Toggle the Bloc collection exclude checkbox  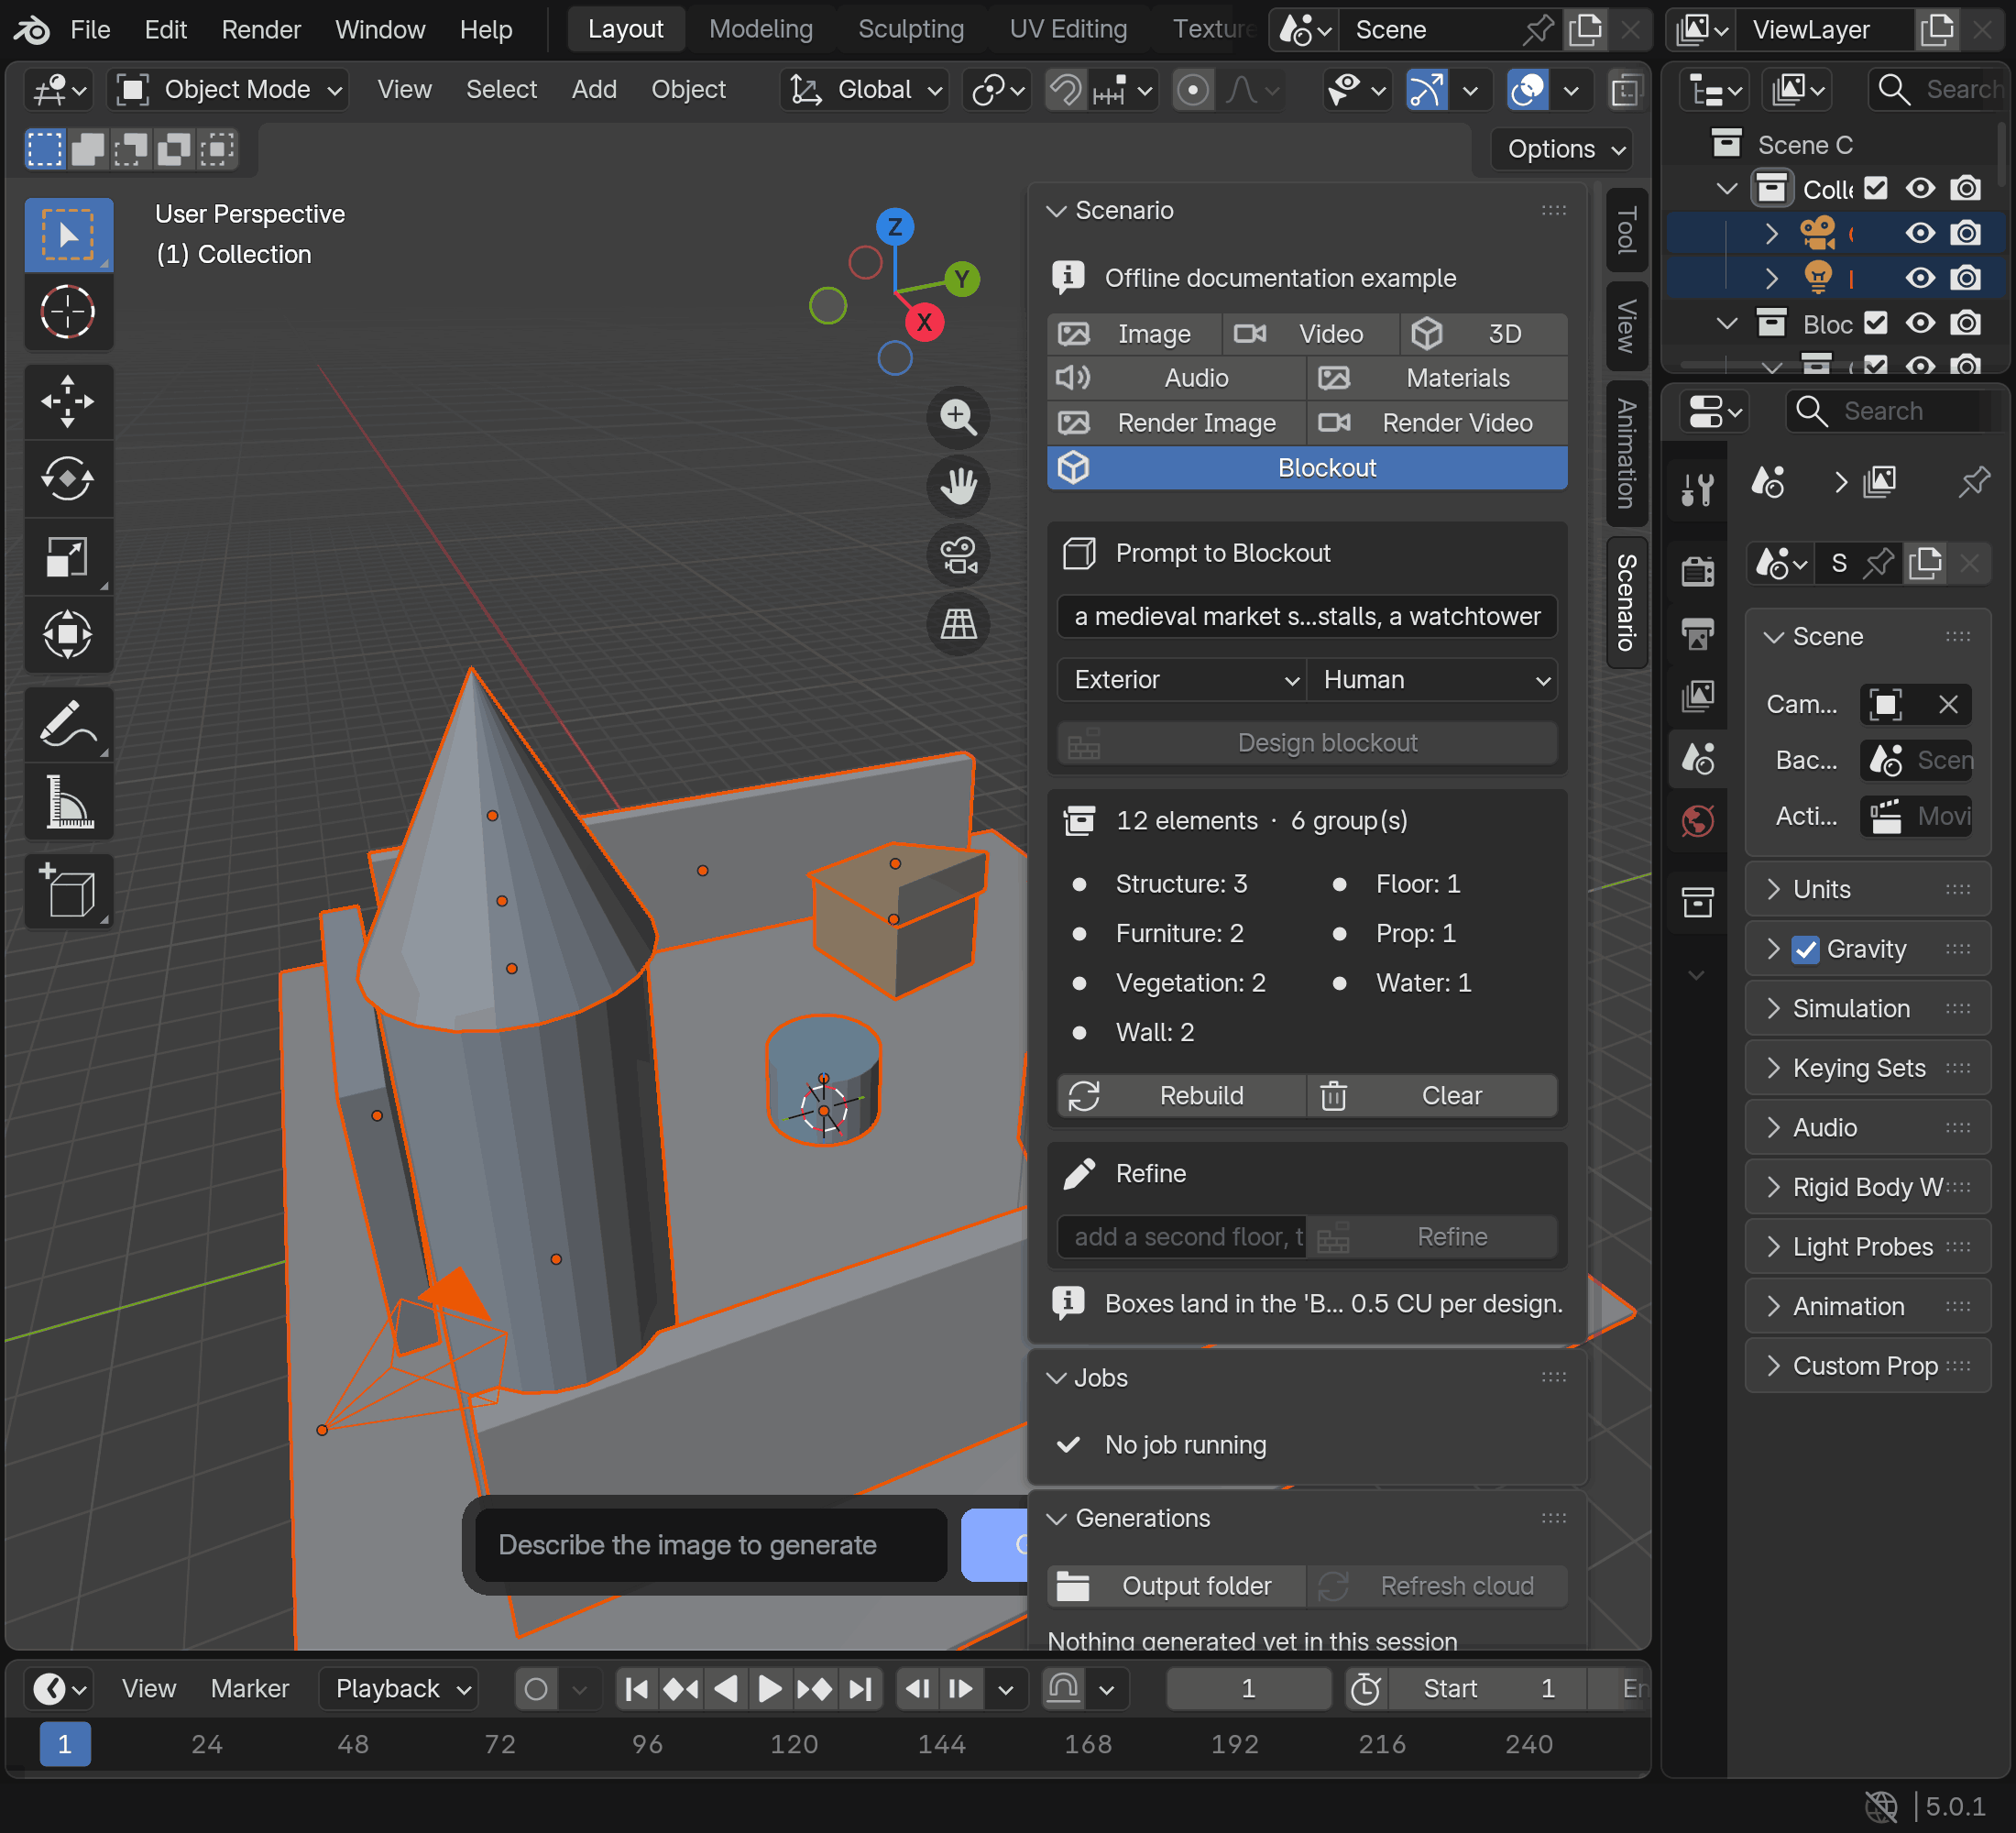(1876, 324)
